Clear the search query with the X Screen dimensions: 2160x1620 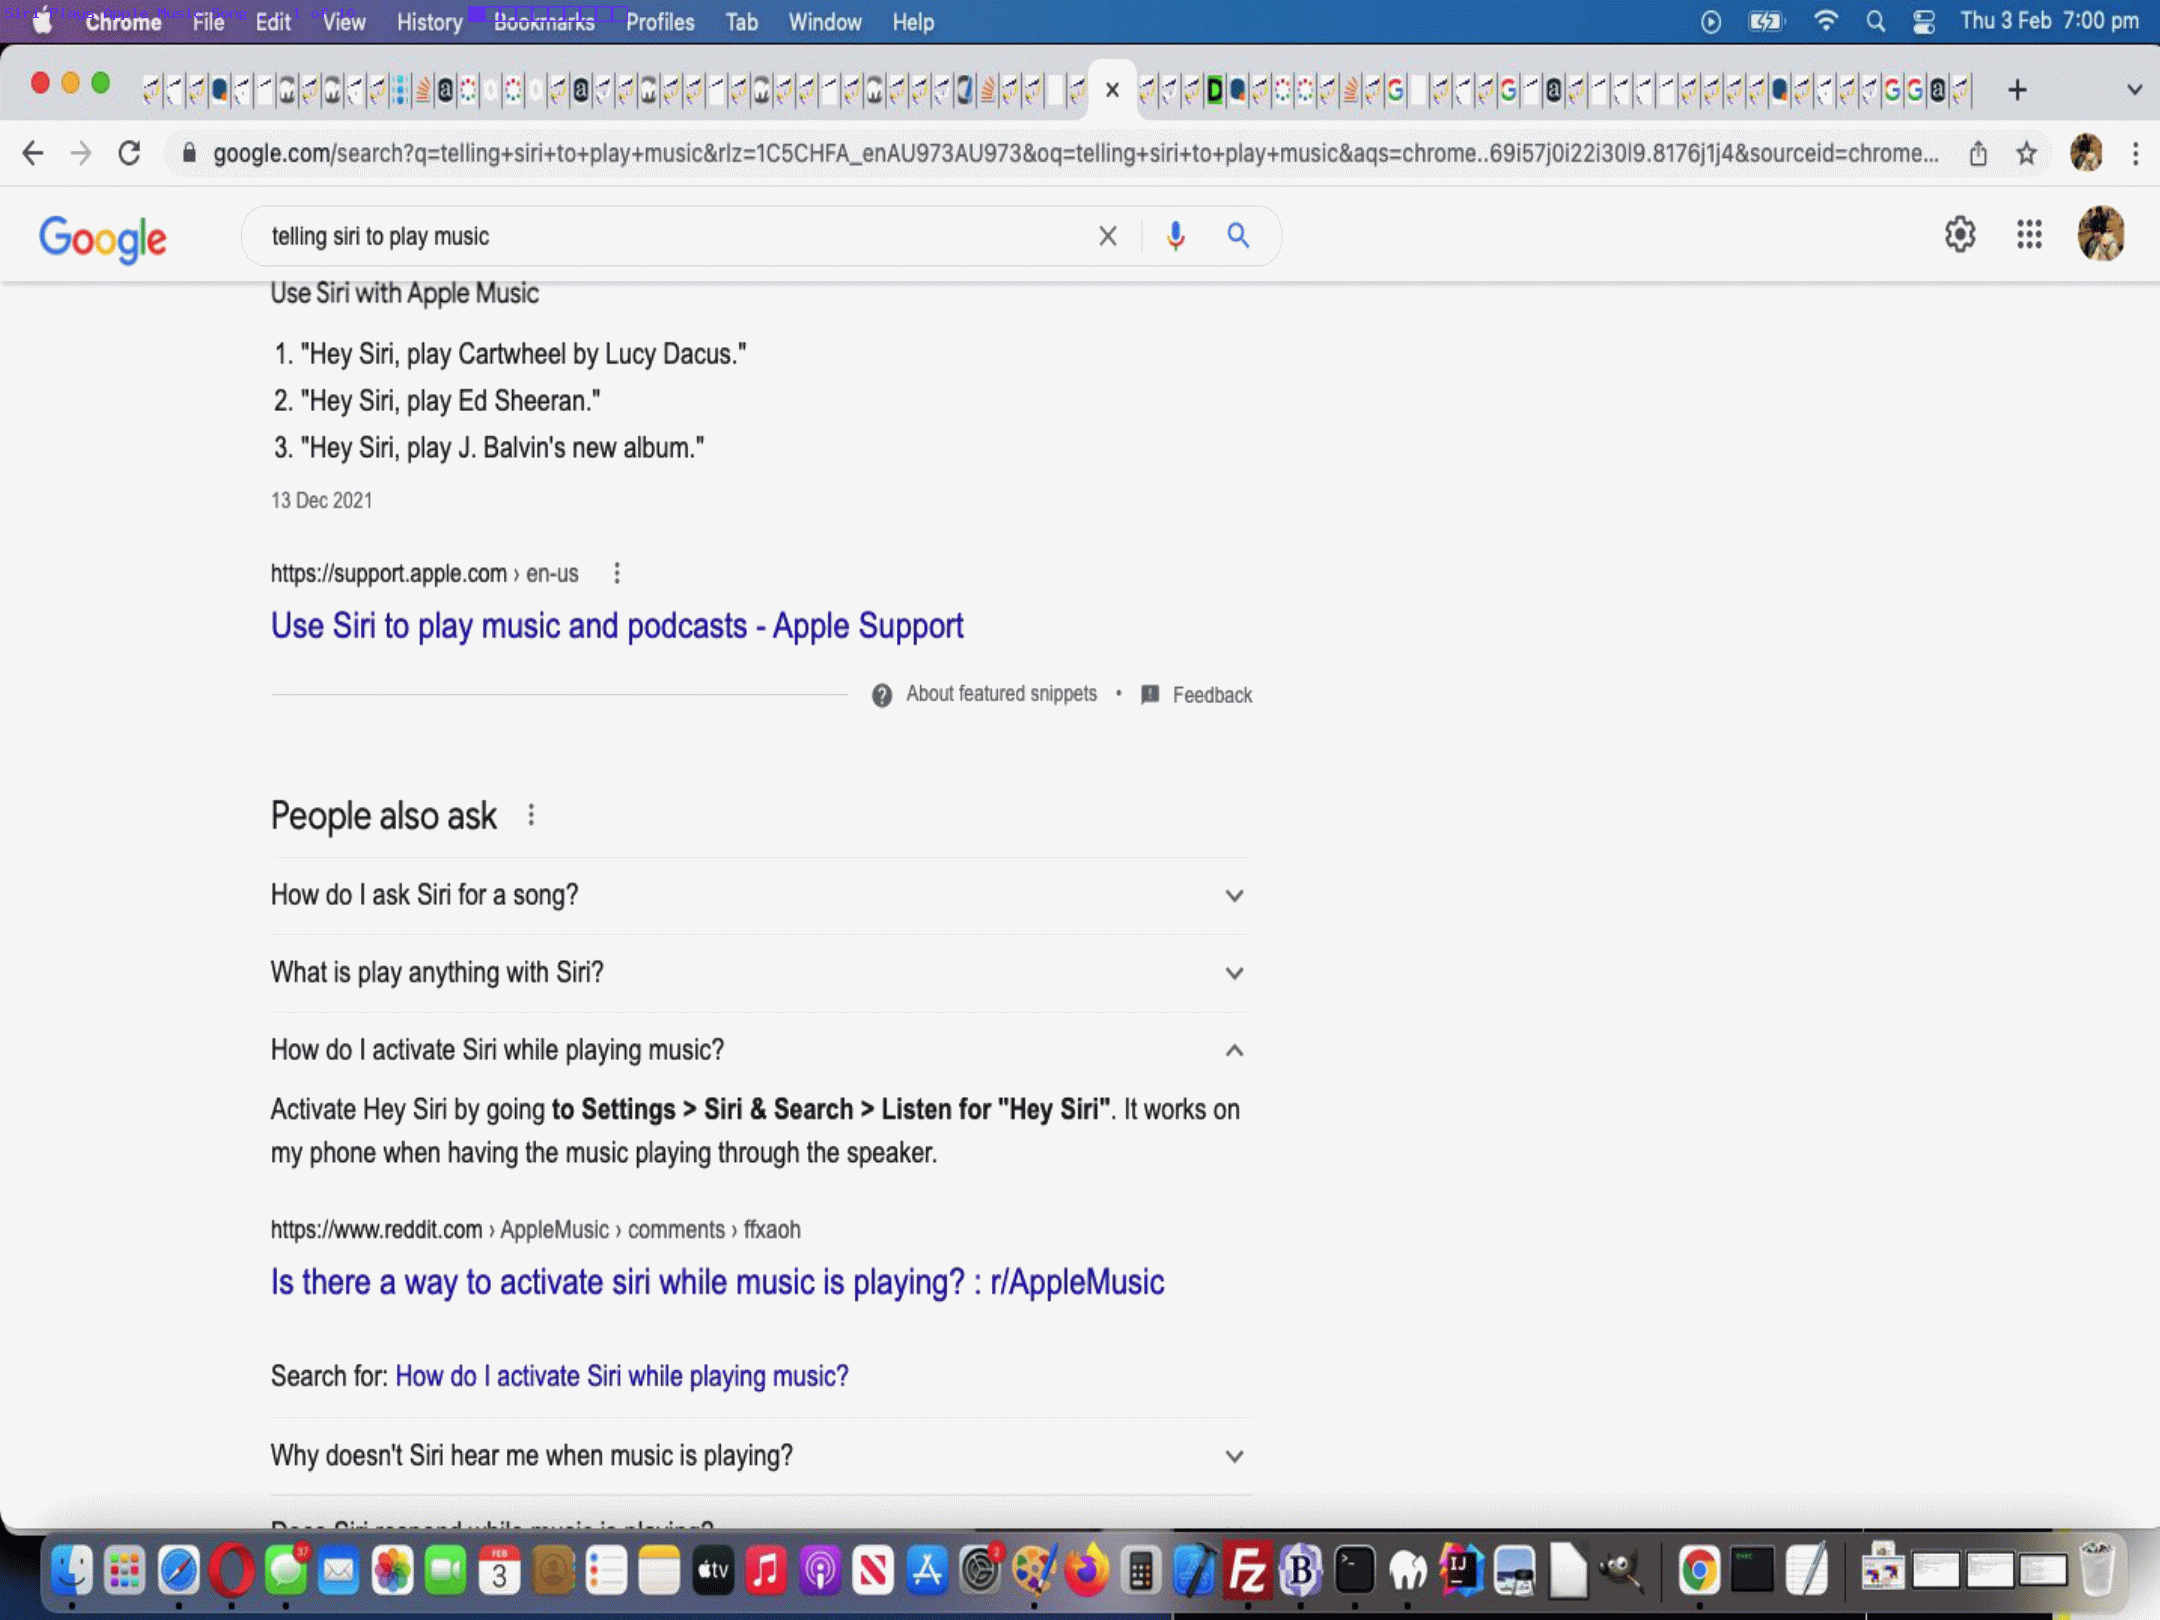coord(1107,236)
